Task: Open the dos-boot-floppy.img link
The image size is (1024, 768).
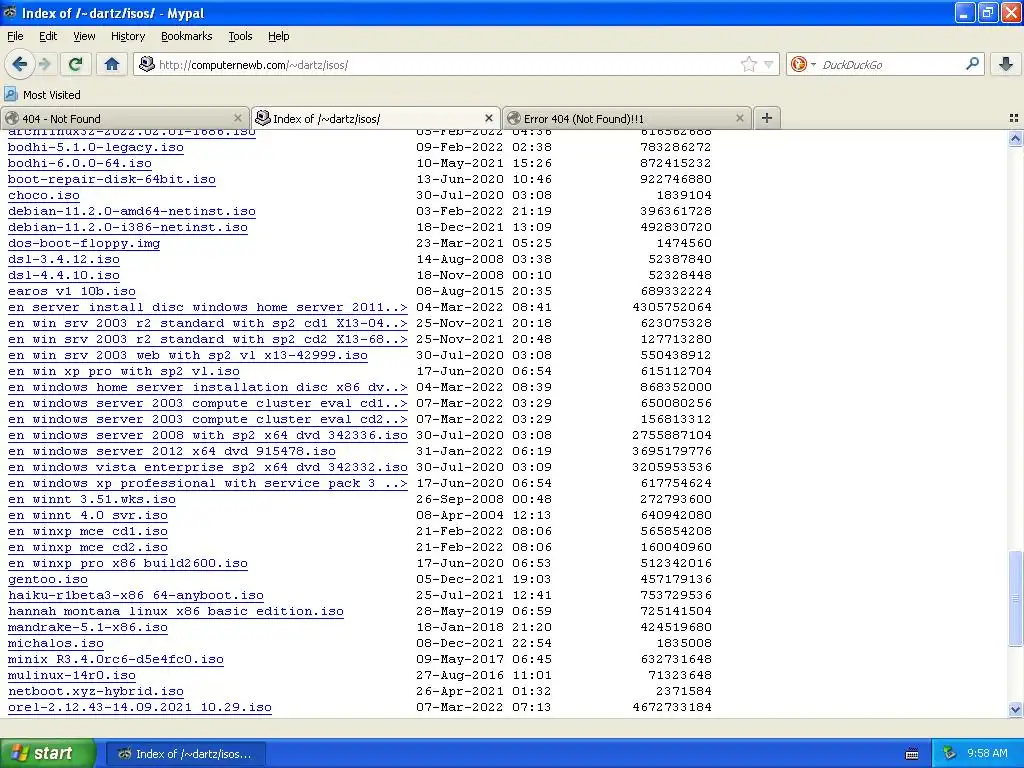Action: click(84, 244)
